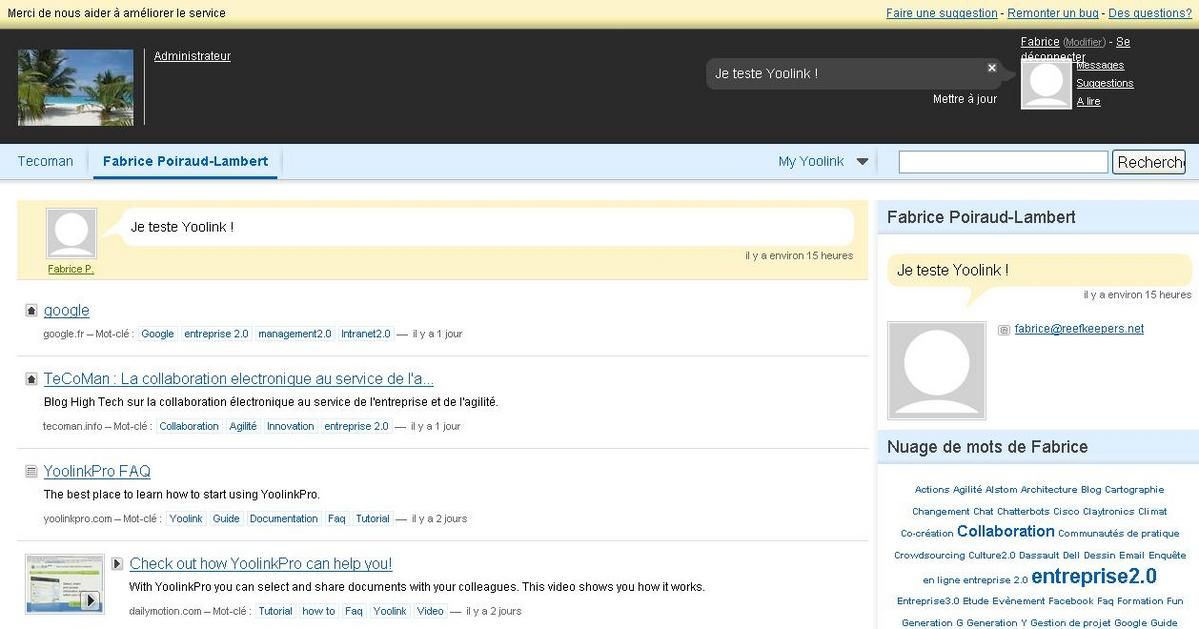The height and width of the screenshot is (629, 1199).
Task: Open 'Check out how YoolinkPro can help you!'
Action: (x=261, y=564)
